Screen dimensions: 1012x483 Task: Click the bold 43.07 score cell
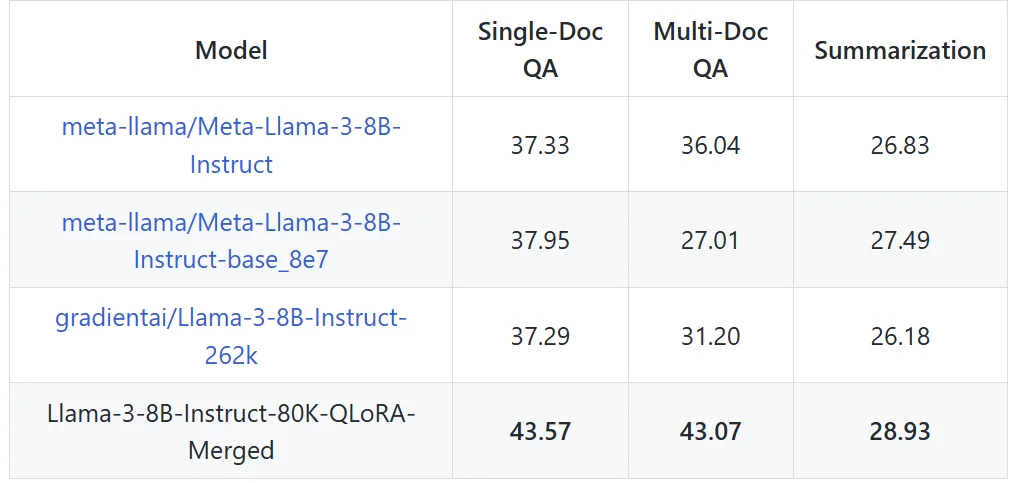(711, 431)
